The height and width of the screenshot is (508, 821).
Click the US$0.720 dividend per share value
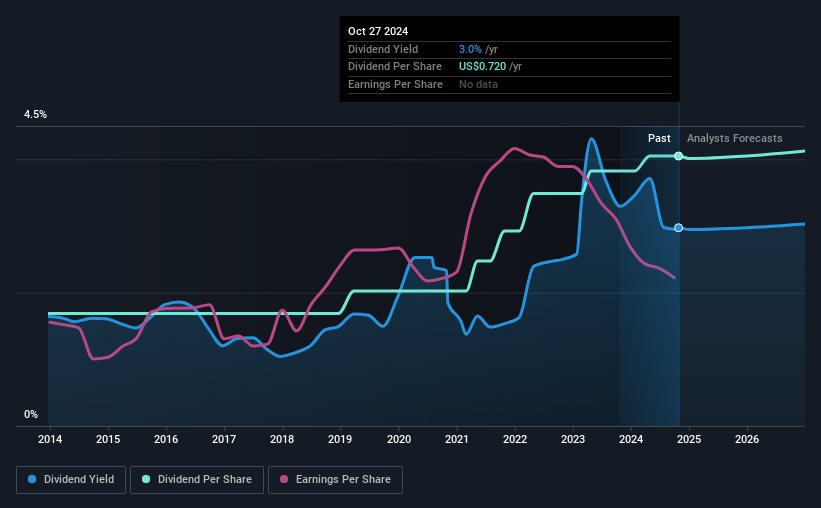[483, 67]
